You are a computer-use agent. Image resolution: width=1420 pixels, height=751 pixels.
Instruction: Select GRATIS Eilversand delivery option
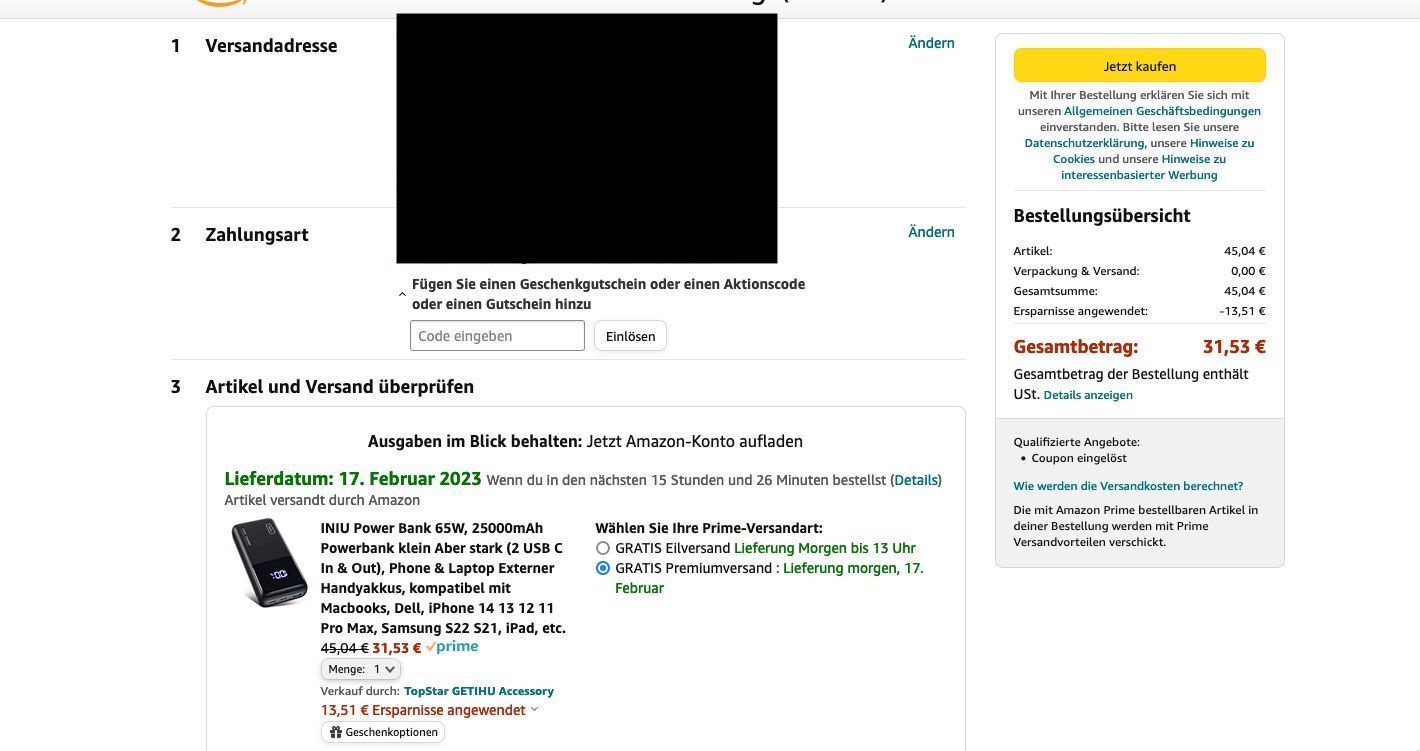pos(603,548)
